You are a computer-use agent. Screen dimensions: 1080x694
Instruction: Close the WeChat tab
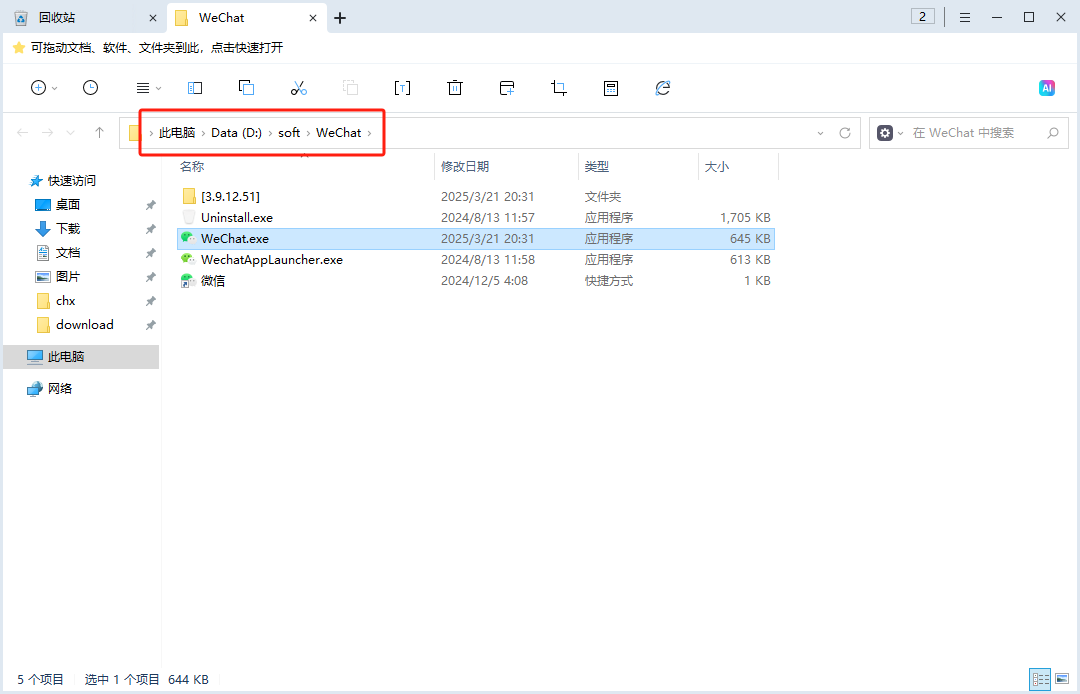tap(313, 18)
